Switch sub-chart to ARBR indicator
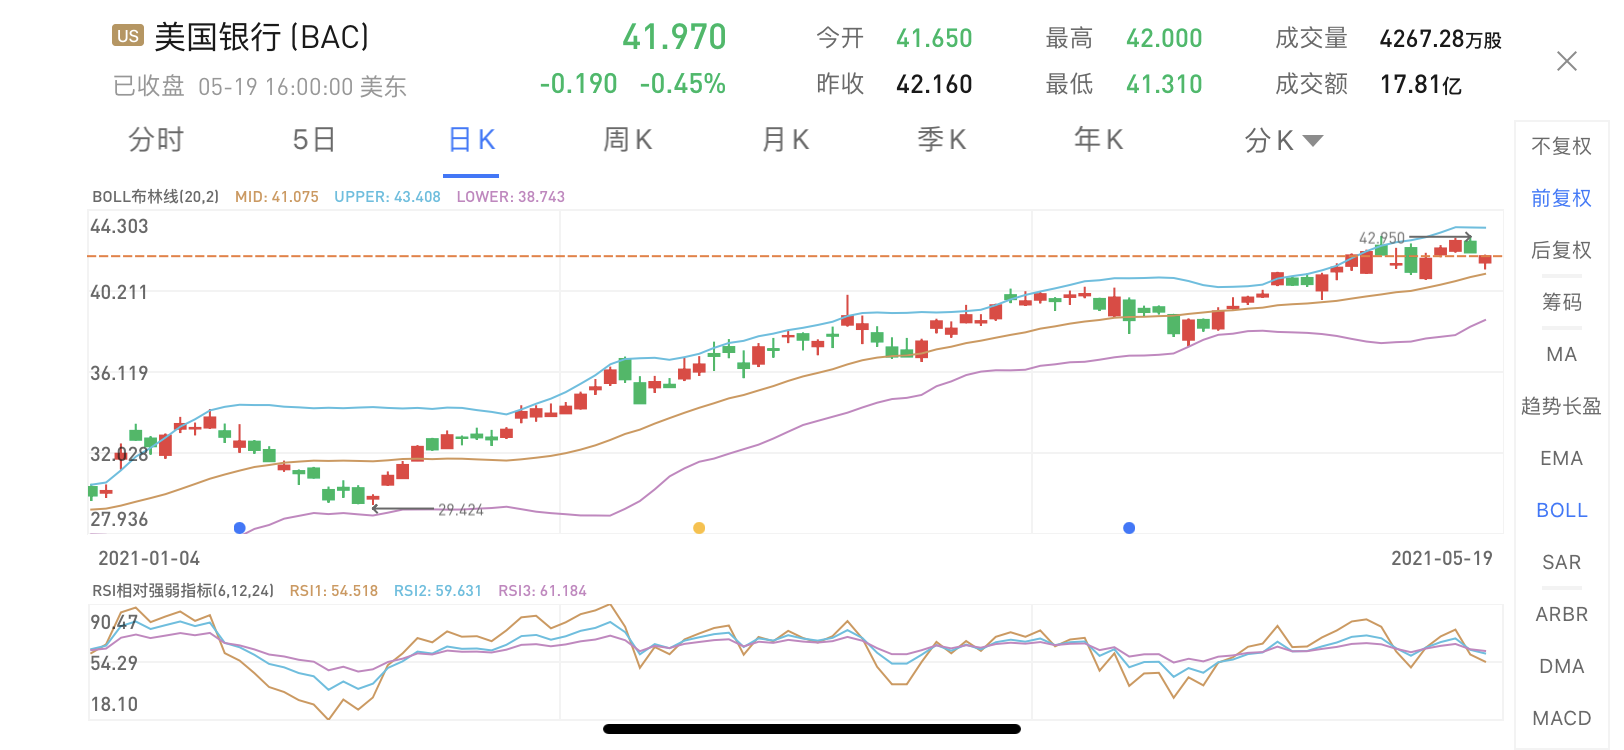Image resolution: width=1624 pixels, height=750 pixels. (x=1561, y=614)
